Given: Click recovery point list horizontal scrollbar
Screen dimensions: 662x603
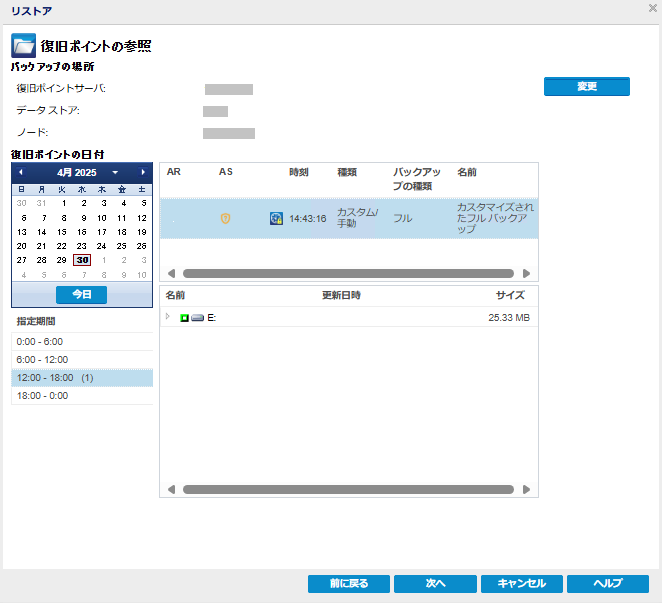Looking at the screenshot, I should coord(348,274).
